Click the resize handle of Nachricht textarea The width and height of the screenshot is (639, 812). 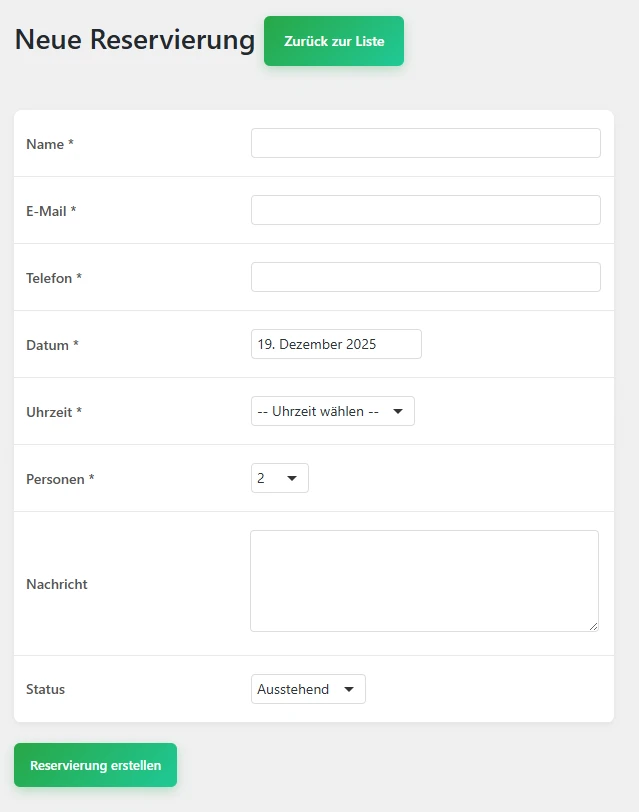click(593, 626)
